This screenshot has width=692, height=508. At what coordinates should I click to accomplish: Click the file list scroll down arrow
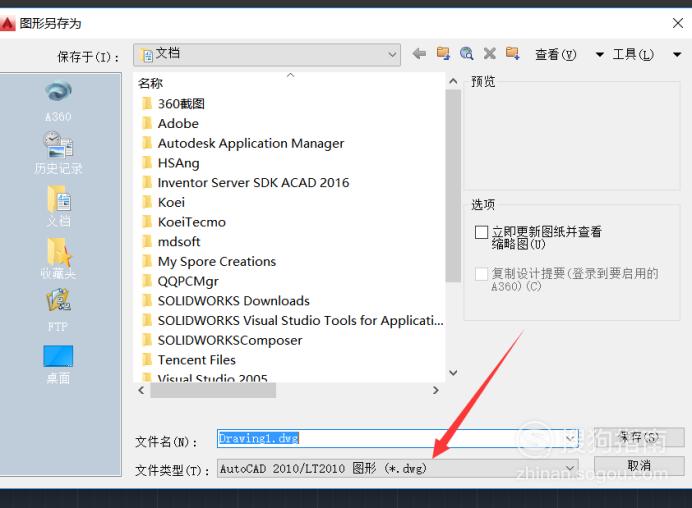click(x=453, y=373)
